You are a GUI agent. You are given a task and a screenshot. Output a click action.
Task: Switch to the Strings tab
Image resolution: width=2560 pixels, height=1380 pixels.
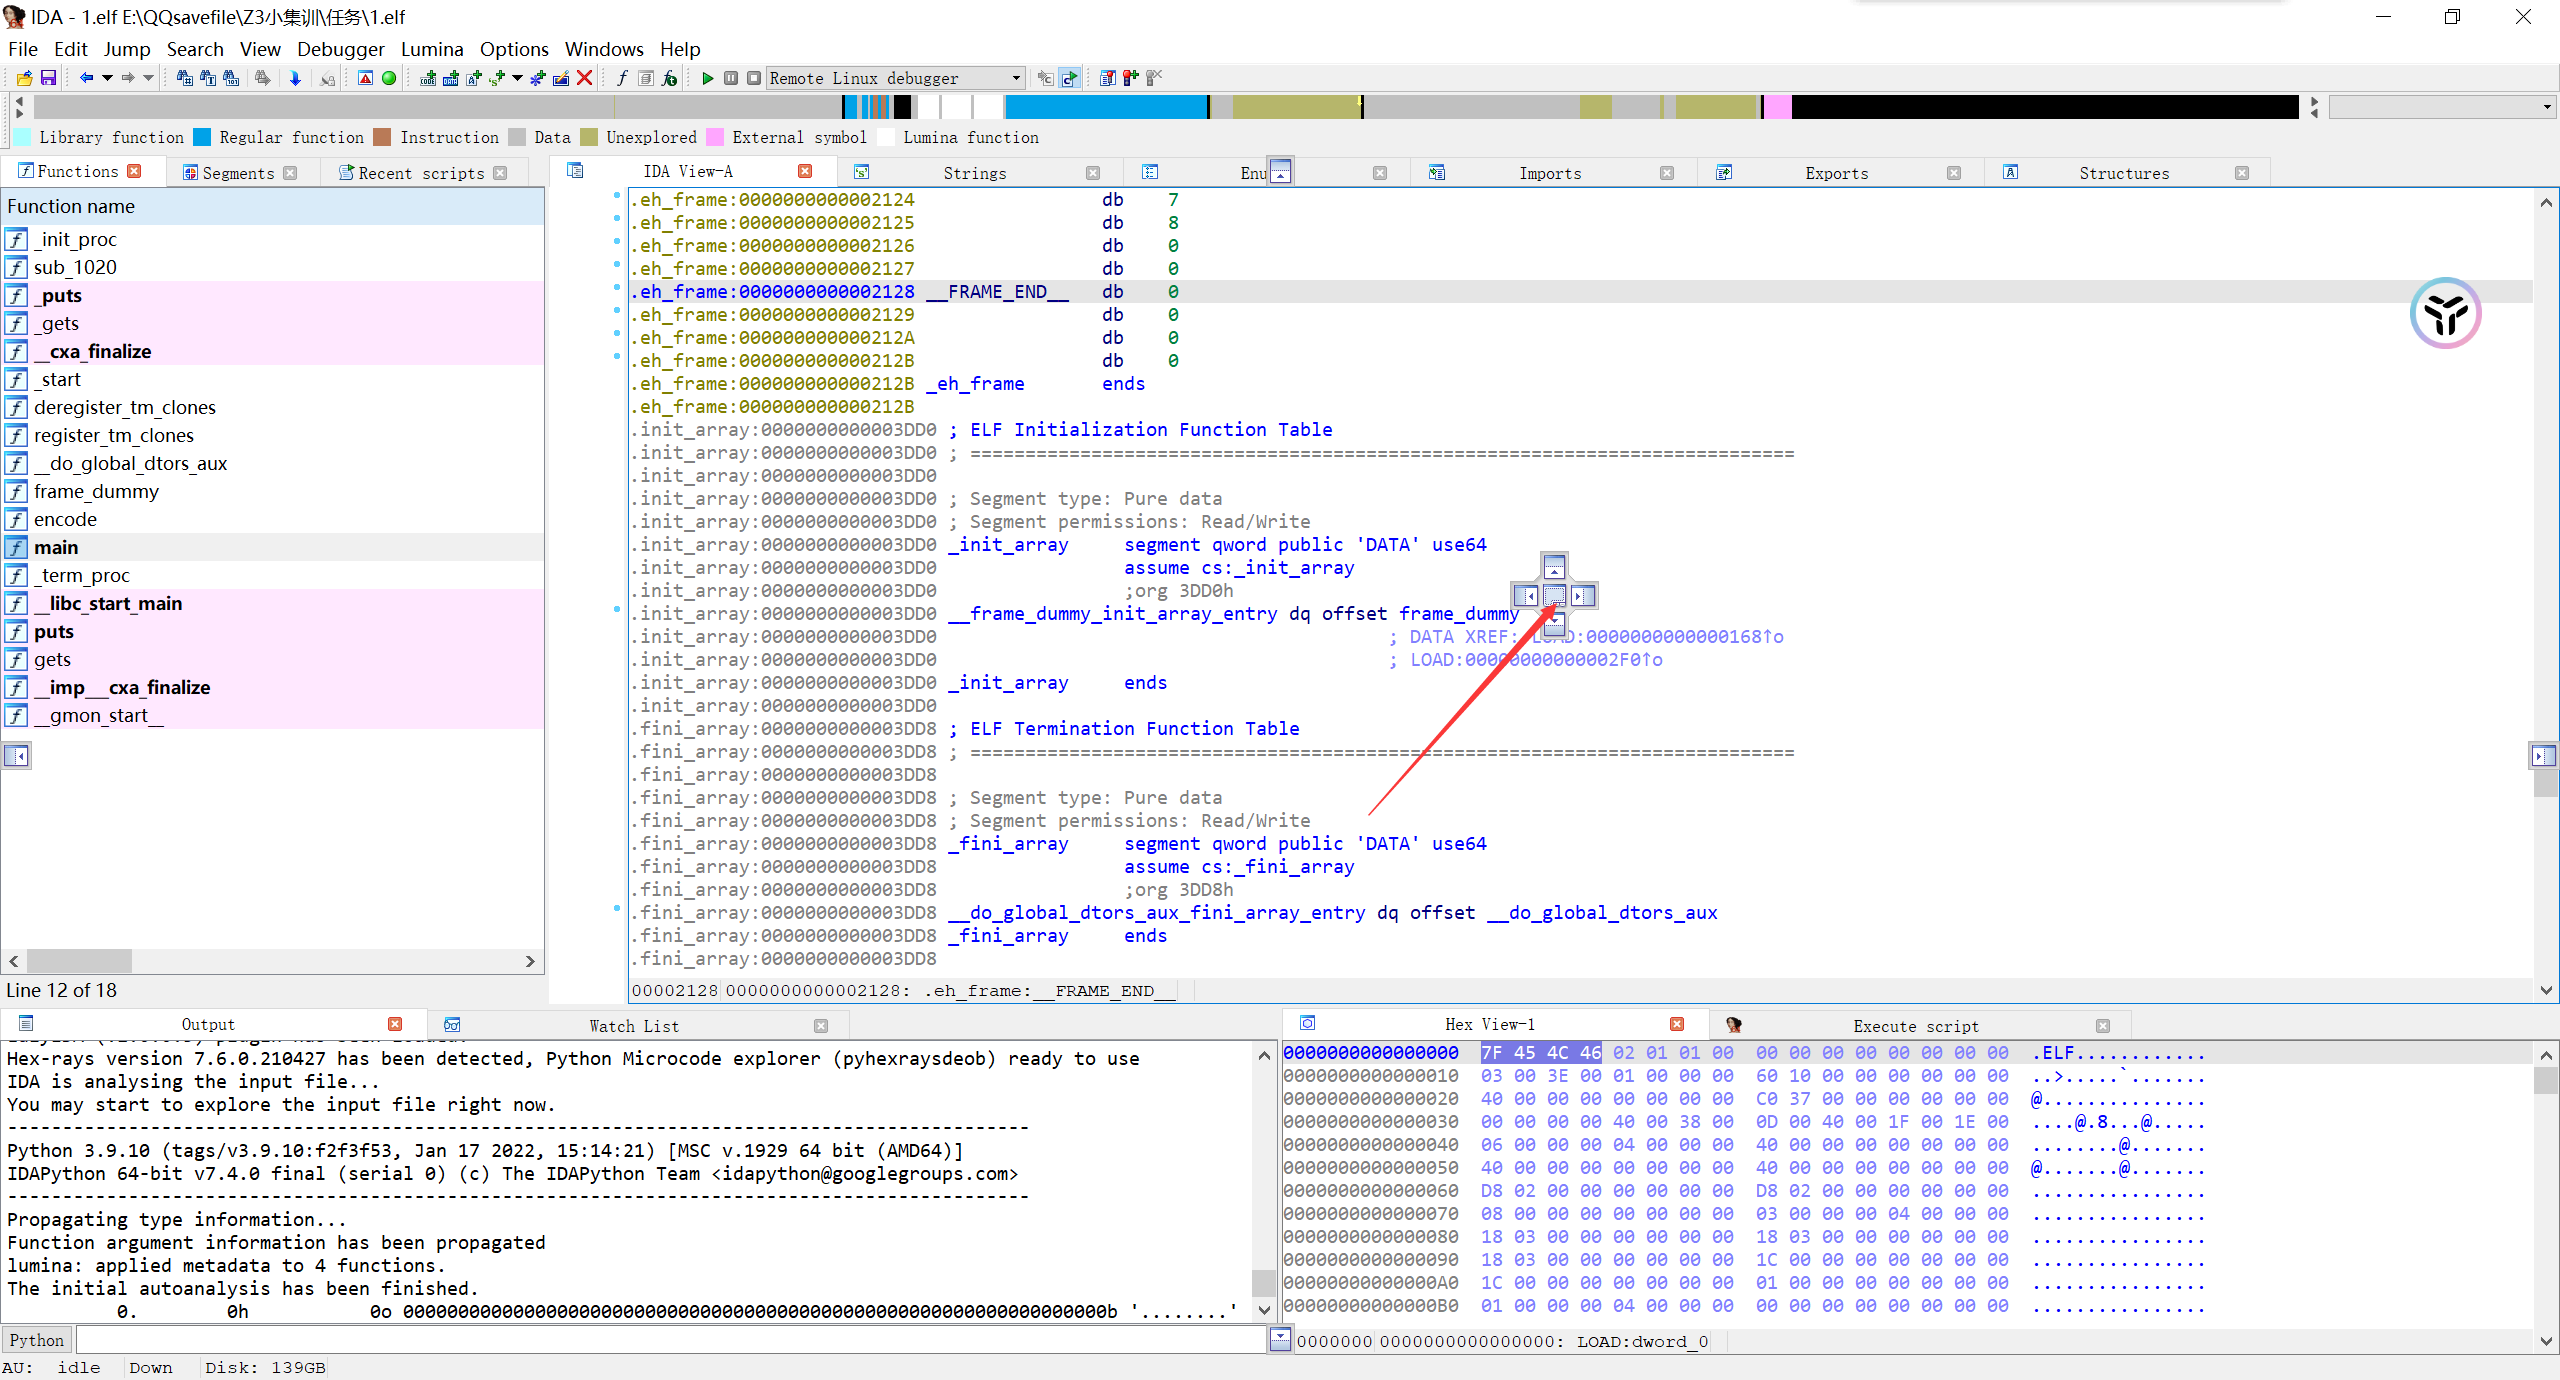(x=974, y=173)
